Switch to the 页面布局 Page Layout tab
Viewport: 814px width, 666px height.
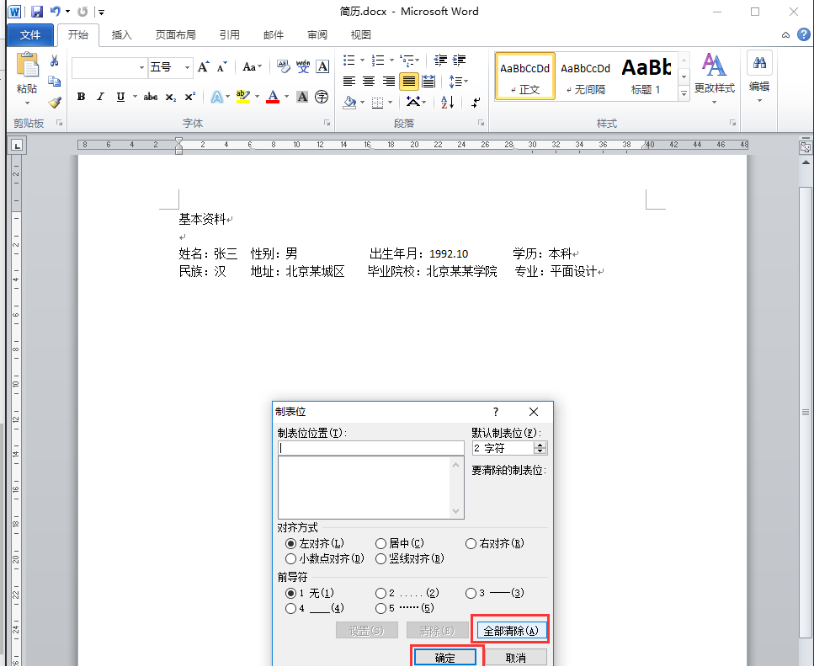175,35
